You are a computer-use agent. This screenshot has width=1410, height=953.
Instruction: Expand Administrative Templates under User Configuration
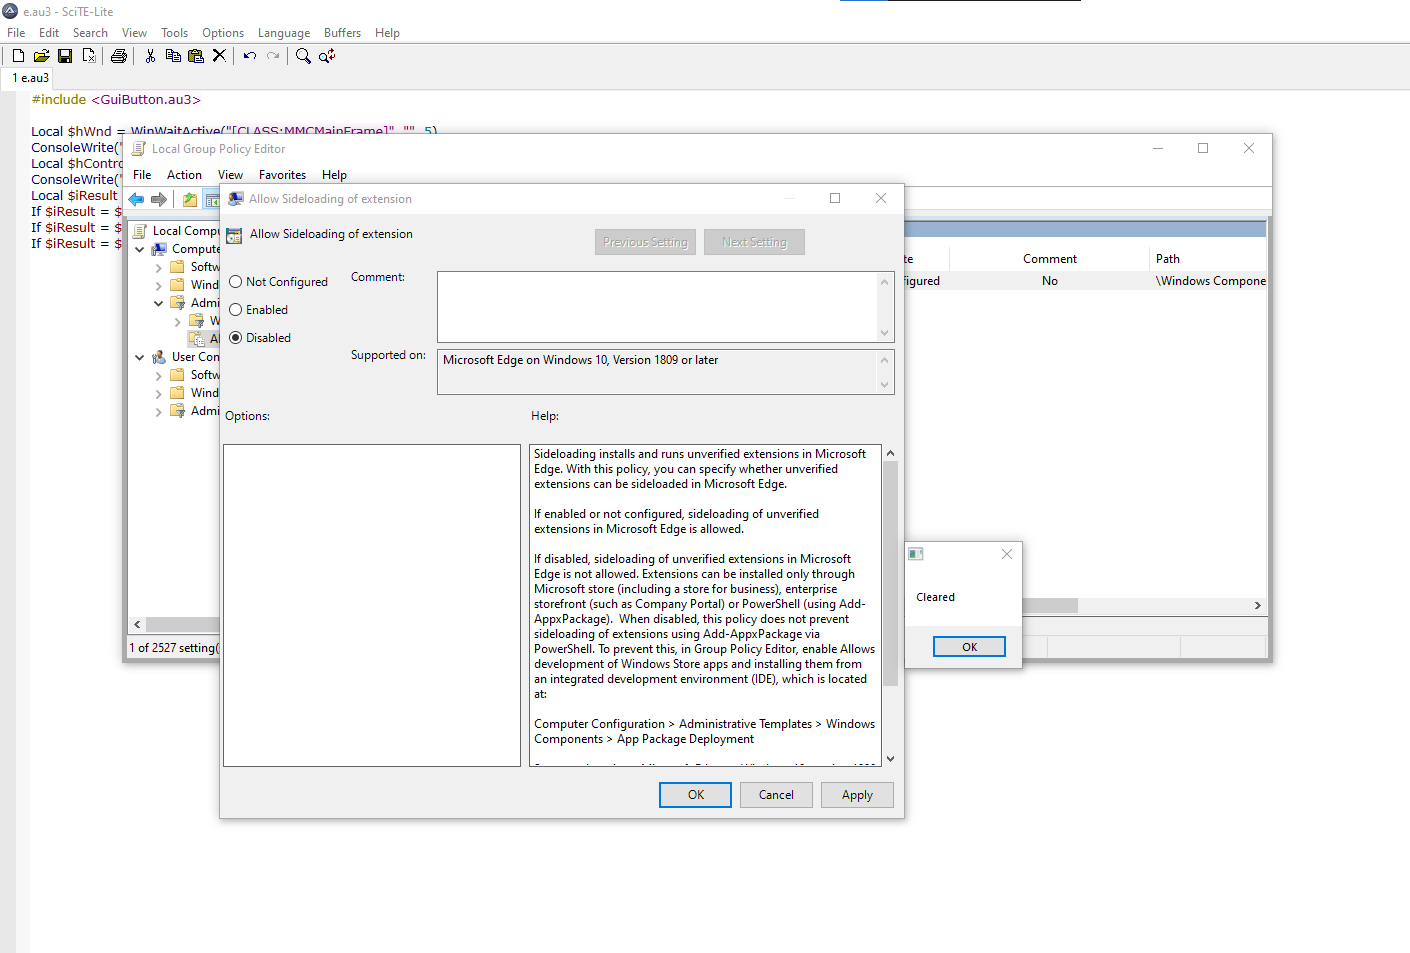coord(159,411)
